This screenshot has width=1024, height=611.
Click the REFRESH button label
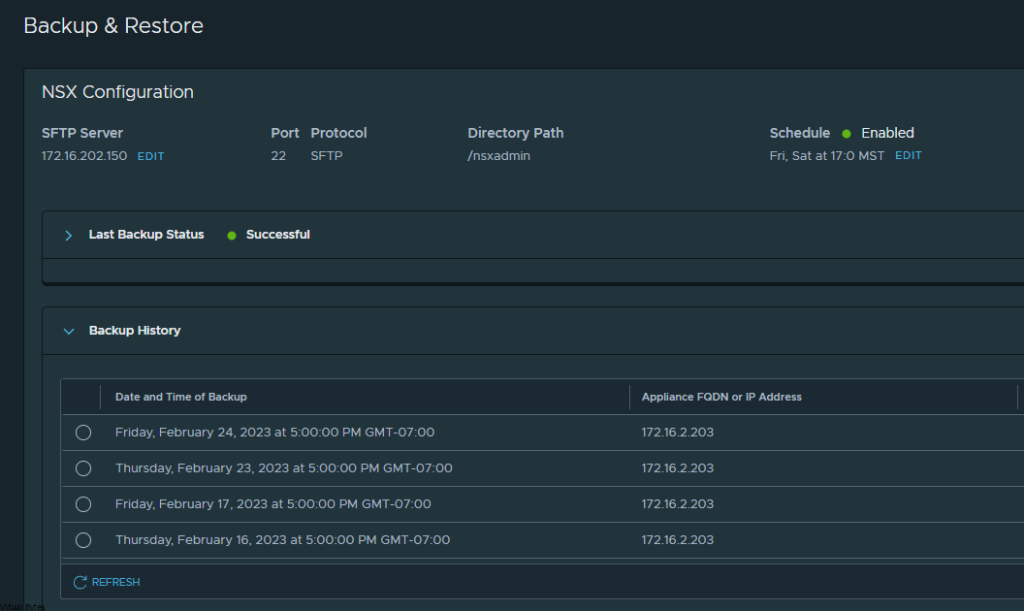[116, 582]
